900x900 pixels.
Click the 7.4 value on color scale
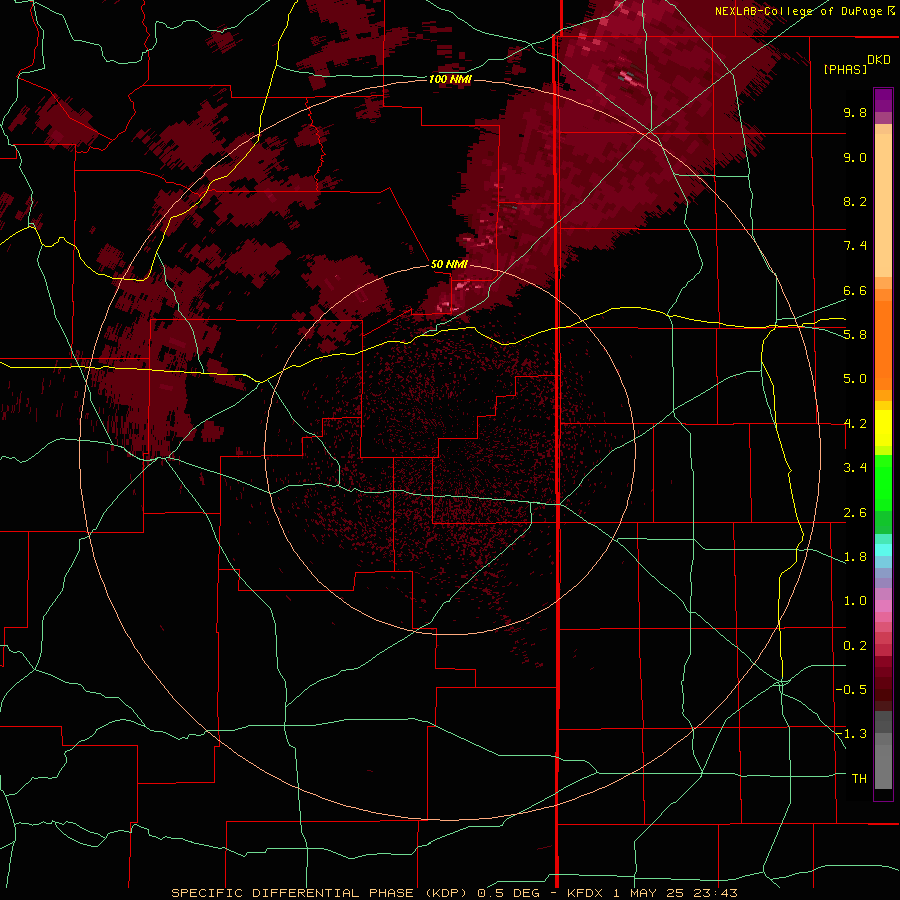855,246
